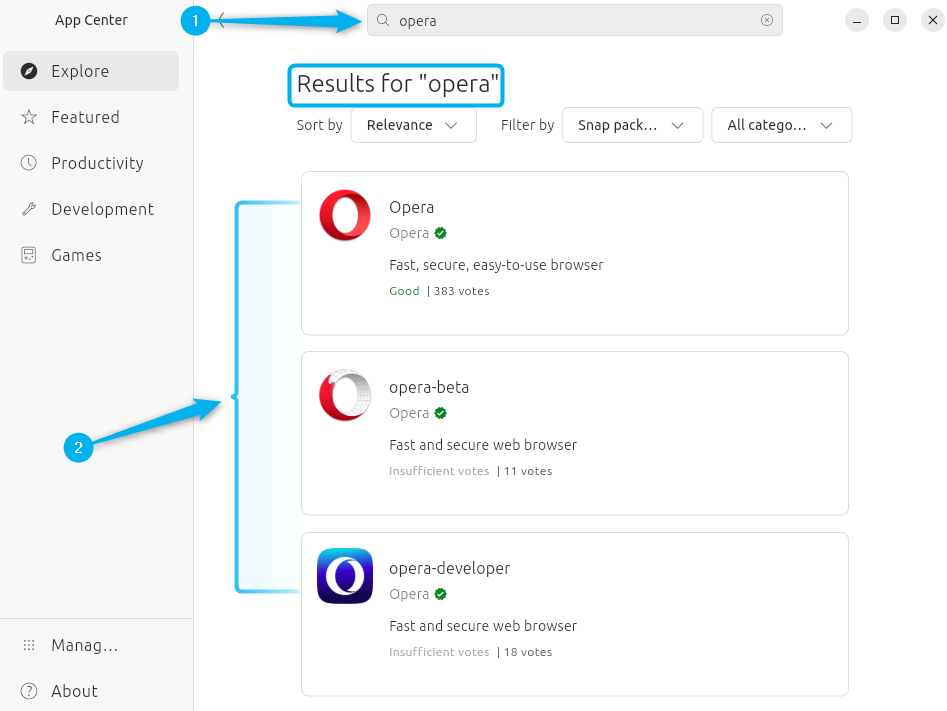The width and height of the screenshot is (947, 711).
Task: Open the Productivity category
Action: click(x=97, y=163)
